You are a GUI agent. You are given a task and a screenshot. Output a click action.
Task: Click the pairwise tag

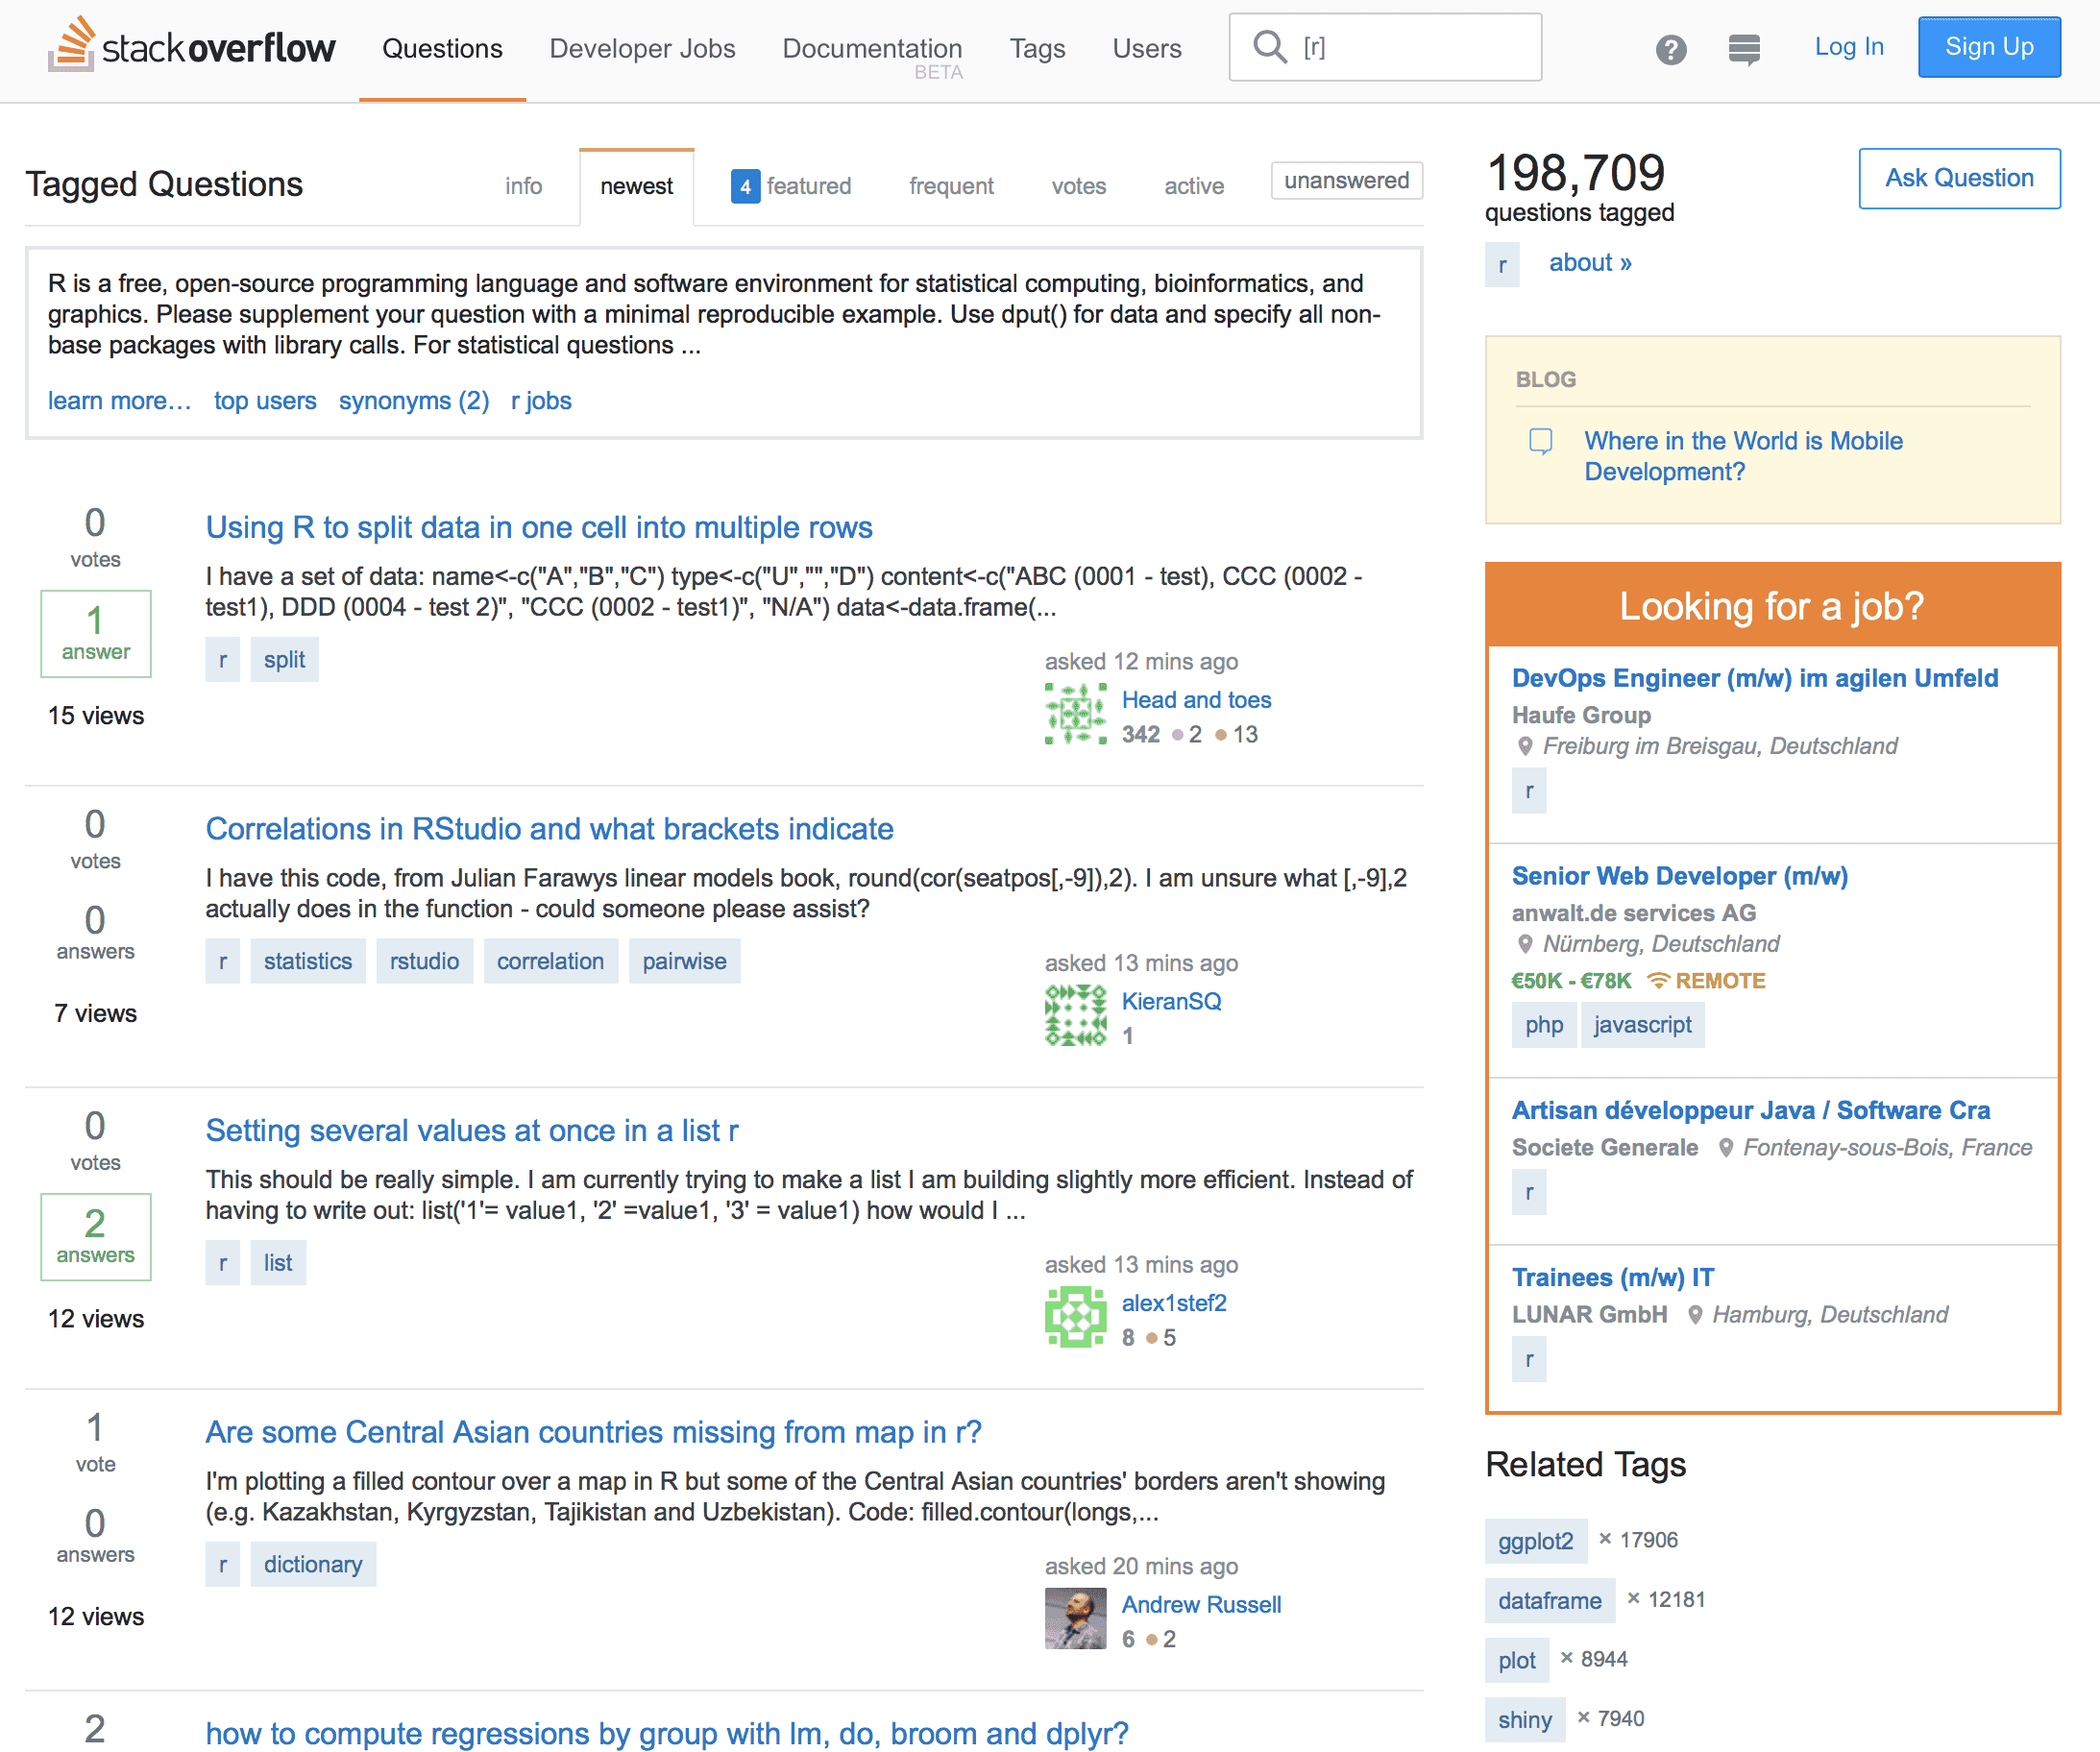click(x=685, y=962)
